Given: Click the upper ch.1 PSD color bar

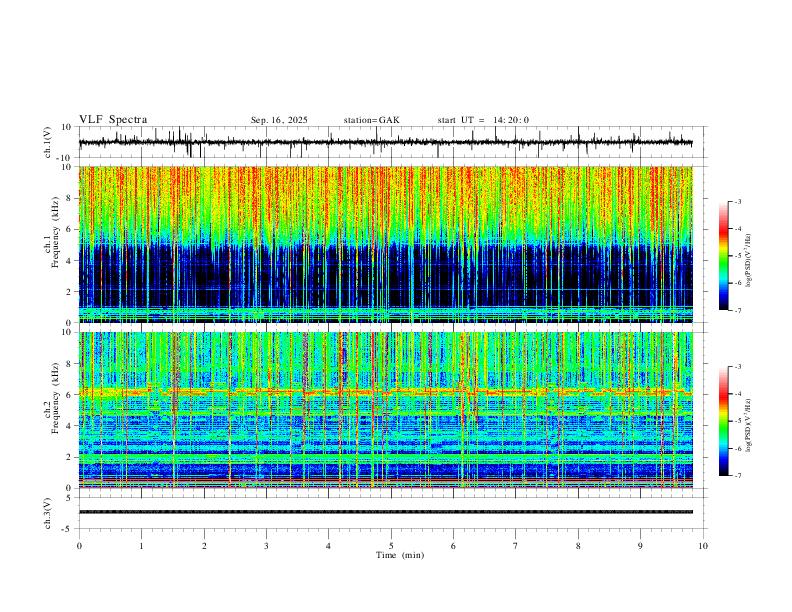Looking at the screenshot, I should click(723, 255).
